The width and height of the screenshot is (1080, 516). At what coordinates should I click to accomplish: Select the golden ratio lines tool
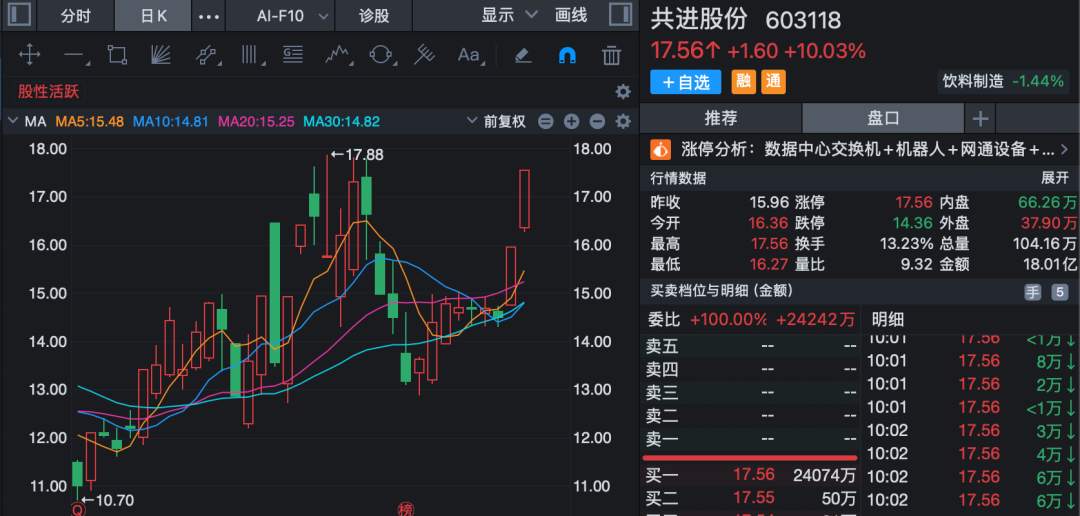[x=294, y=54]
